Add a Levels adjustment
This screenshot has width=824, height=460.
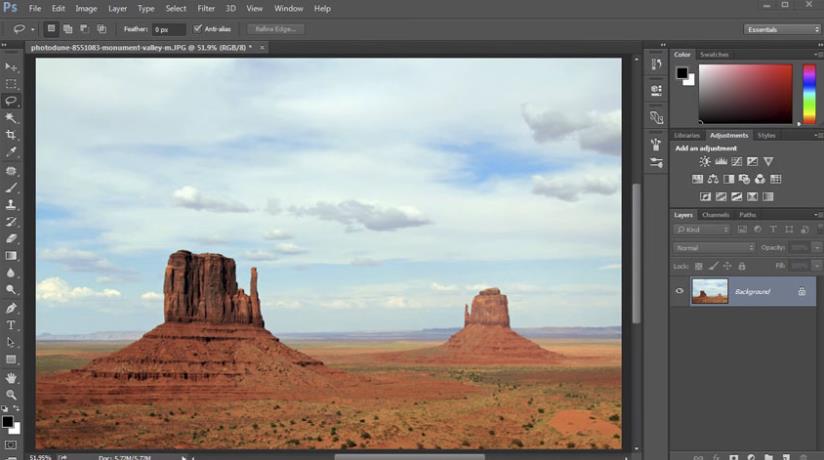[721, 161]
